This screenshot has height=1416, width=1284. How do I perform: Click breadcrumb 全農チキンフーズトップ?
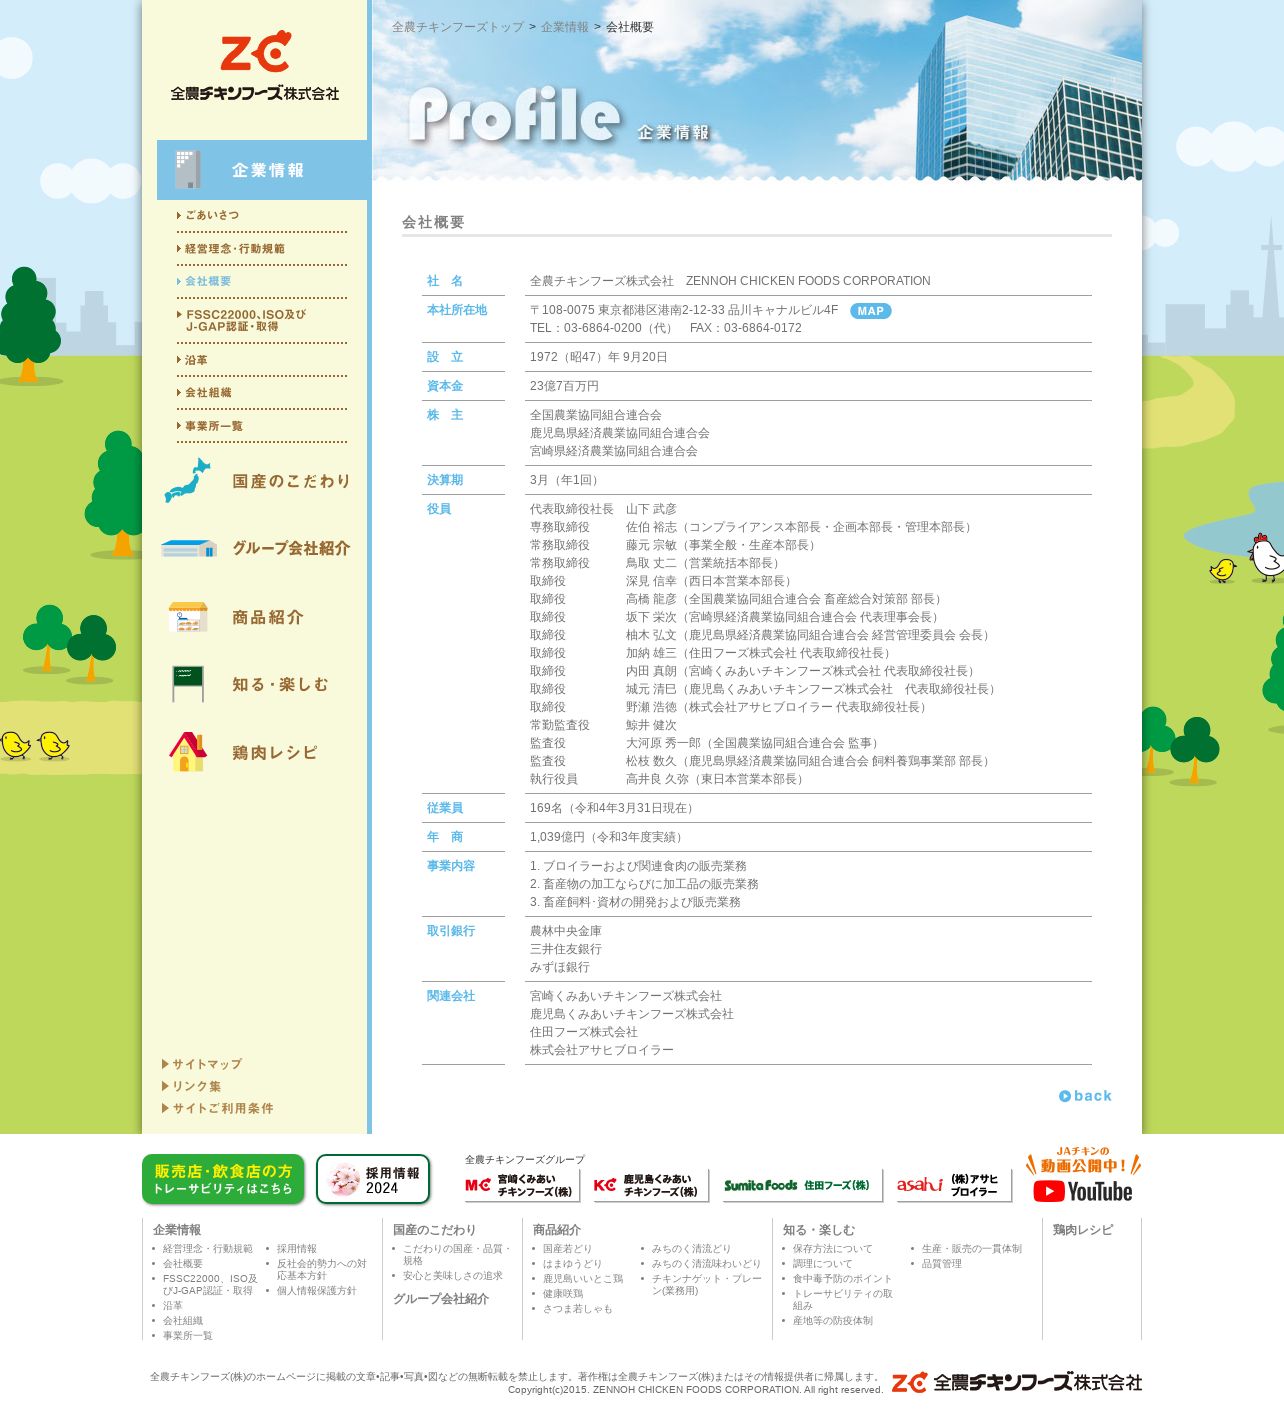point(458,27)
